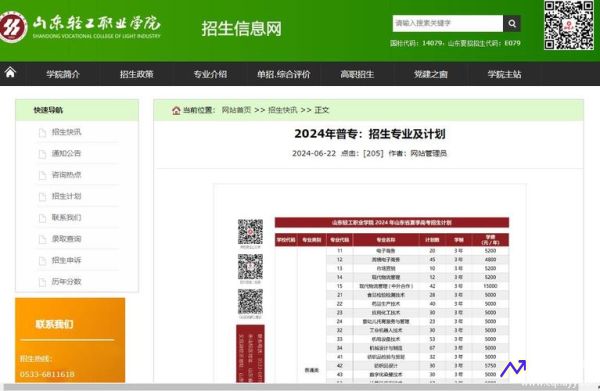600x391 pixels.
Task: Click the college logo emblem
Action: click(x=13, y=27)
